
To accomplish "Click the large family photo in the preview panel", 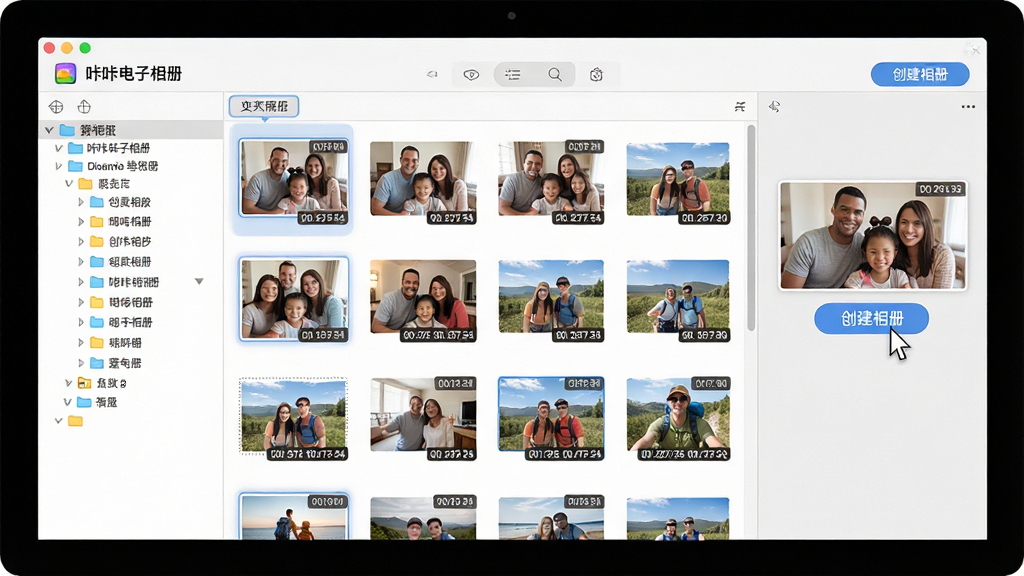I will (872, 235).
